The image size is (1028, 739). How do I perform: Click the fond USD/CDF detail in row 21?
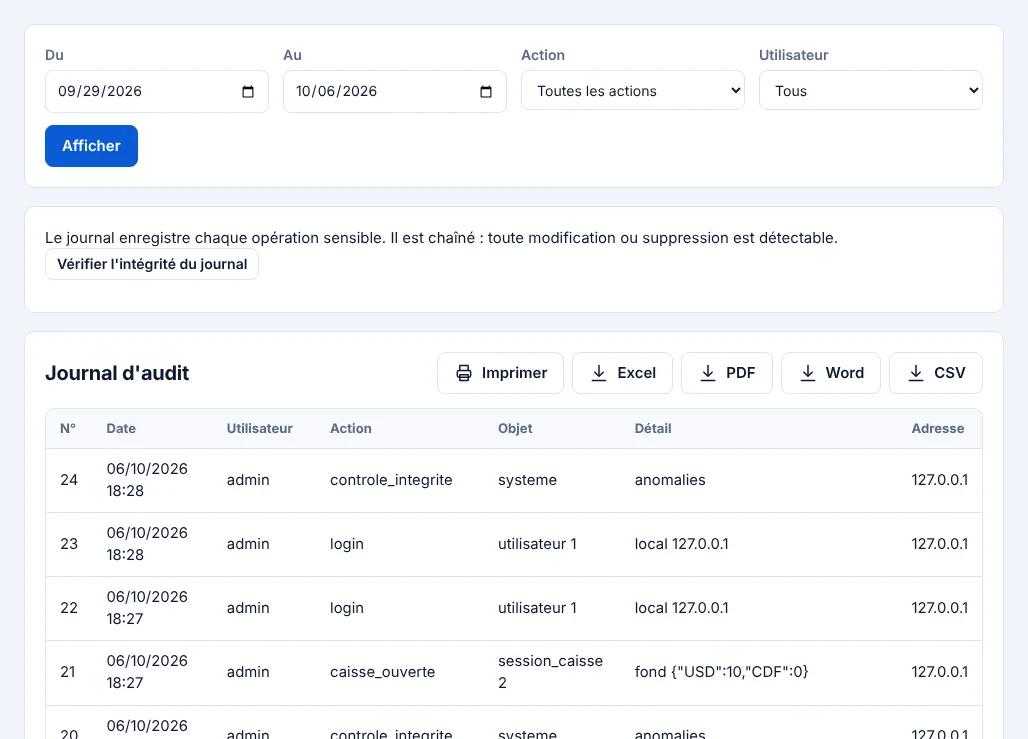click(x=722, y=672)
